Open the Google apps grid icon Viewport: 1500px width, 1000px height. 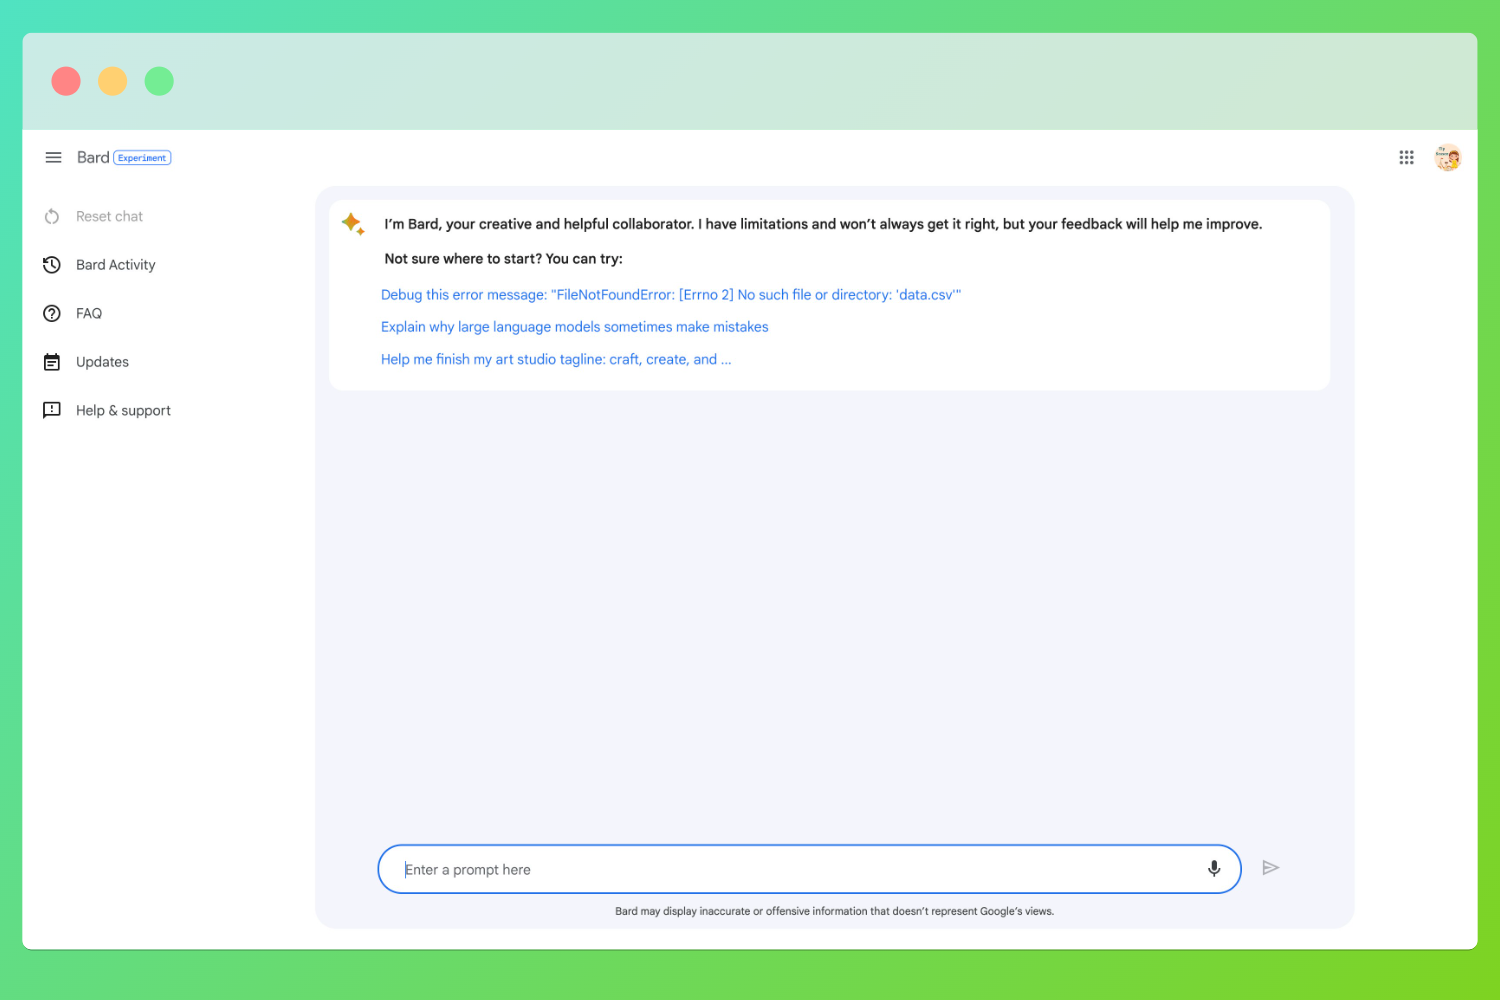[x=1406, y=158]
